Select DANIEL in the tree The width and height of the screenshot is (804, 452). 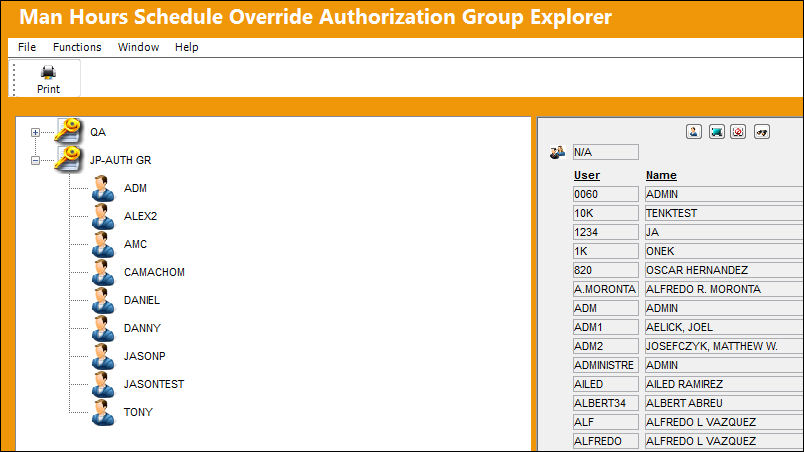[x=142, y=300]
